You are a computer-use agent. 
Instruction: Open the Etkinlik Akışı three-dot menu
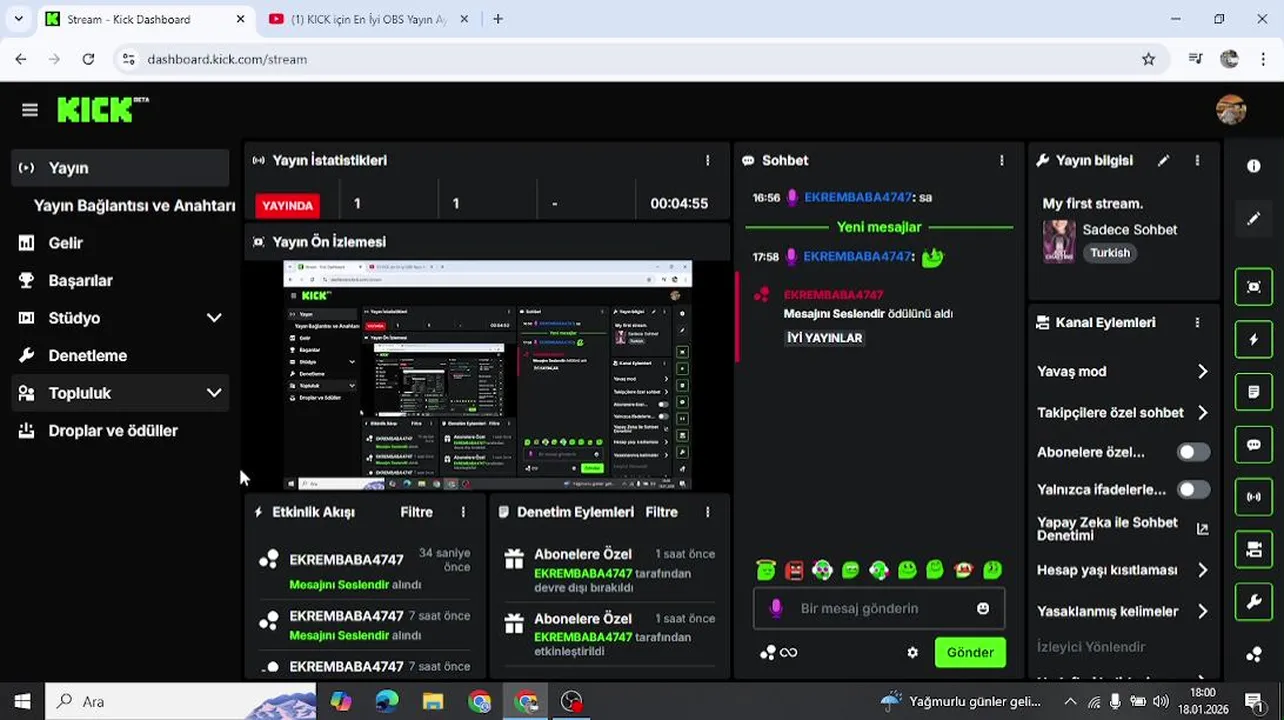[x=462, y=512]
